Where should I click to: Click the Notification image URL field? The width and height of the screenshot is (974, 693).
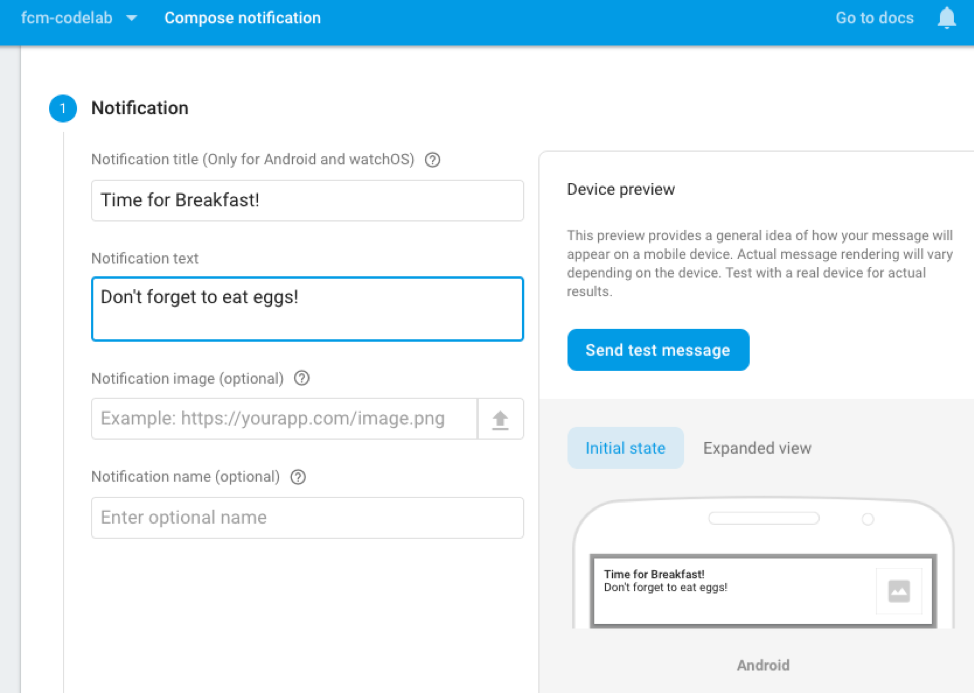pyautogui.click(x=284, y=419)
